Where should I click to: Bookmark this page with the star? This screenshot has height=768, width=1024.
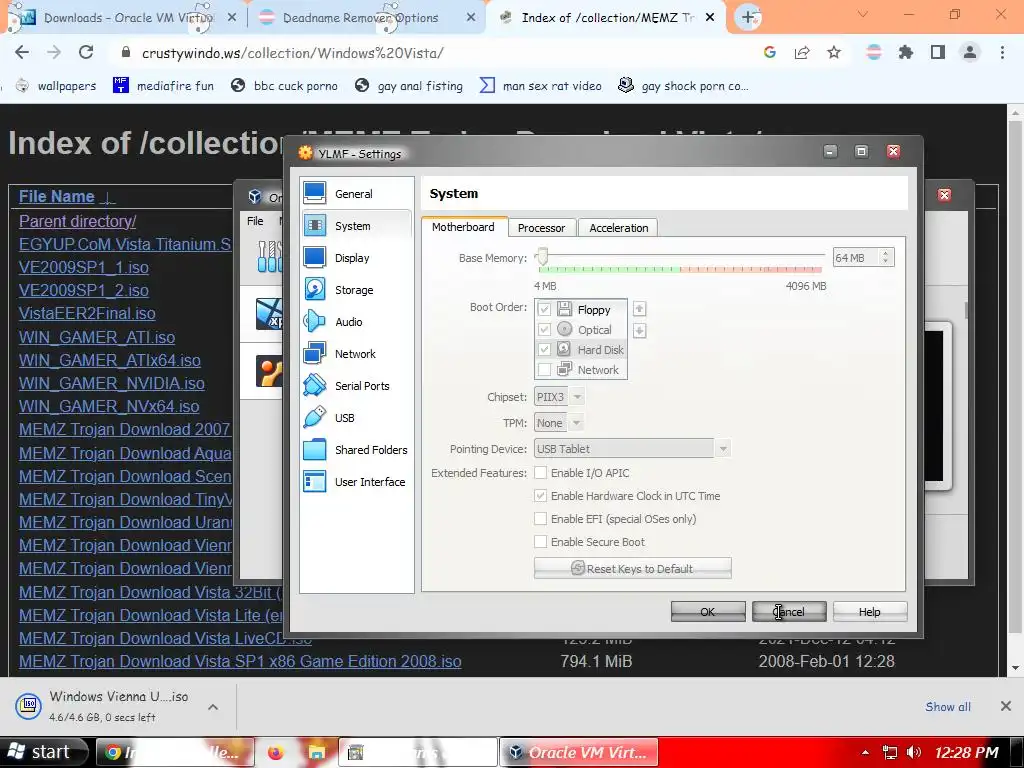[834, 53]
